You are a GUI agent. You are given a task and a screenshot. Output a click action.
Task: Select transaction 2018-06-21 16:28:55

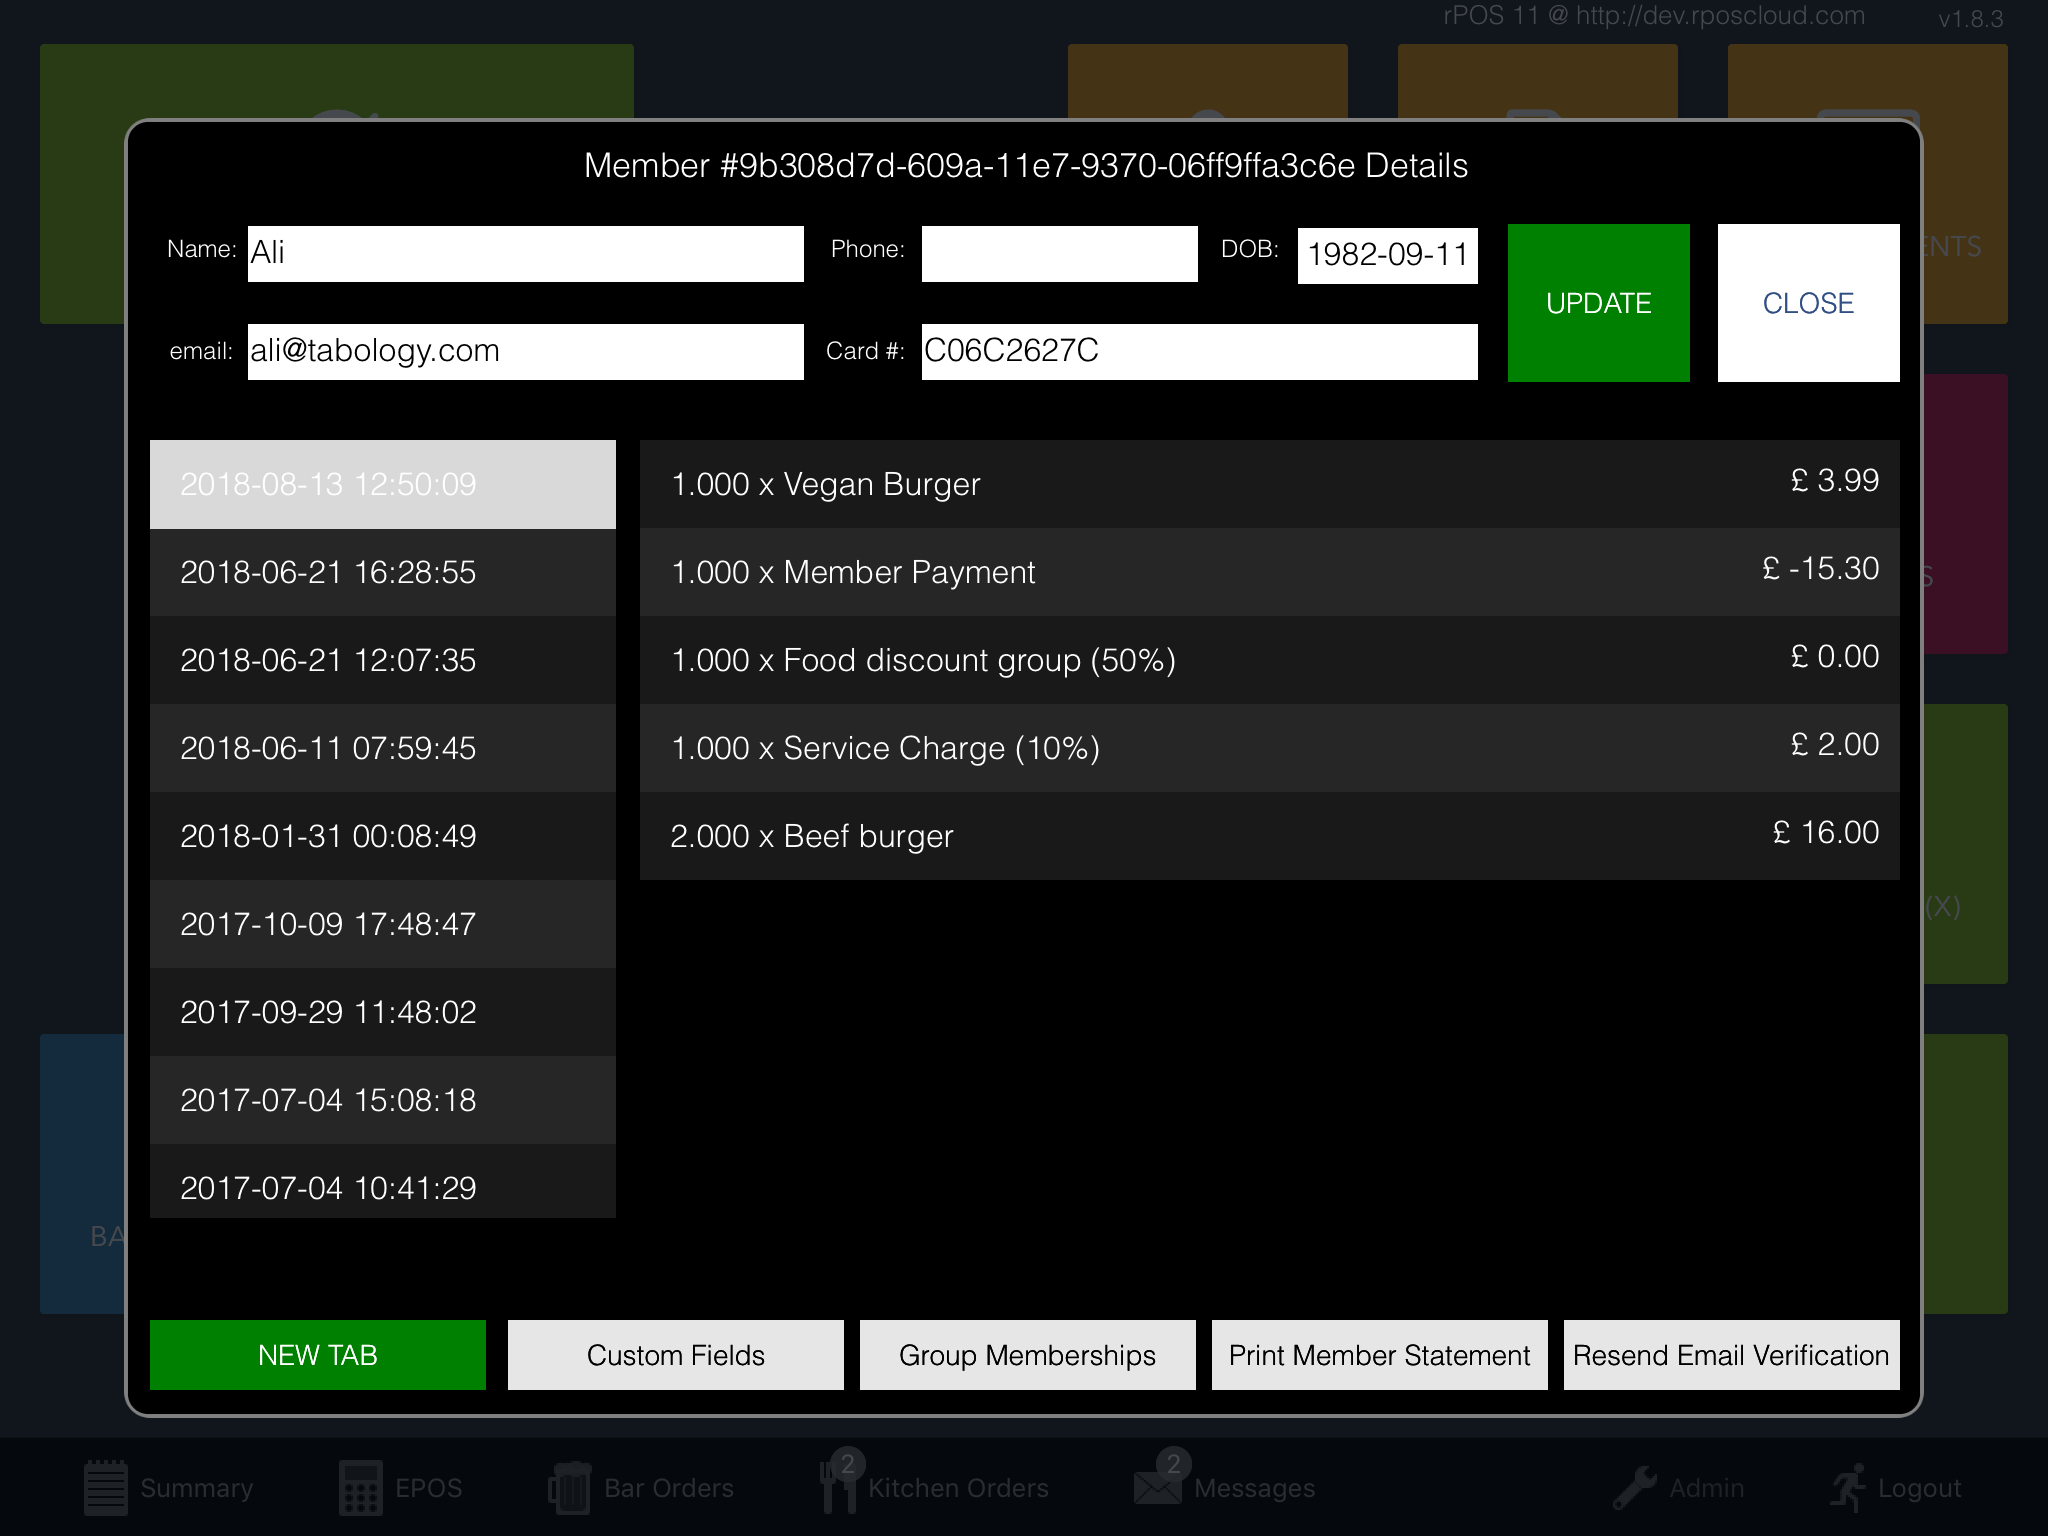point(382,572)
